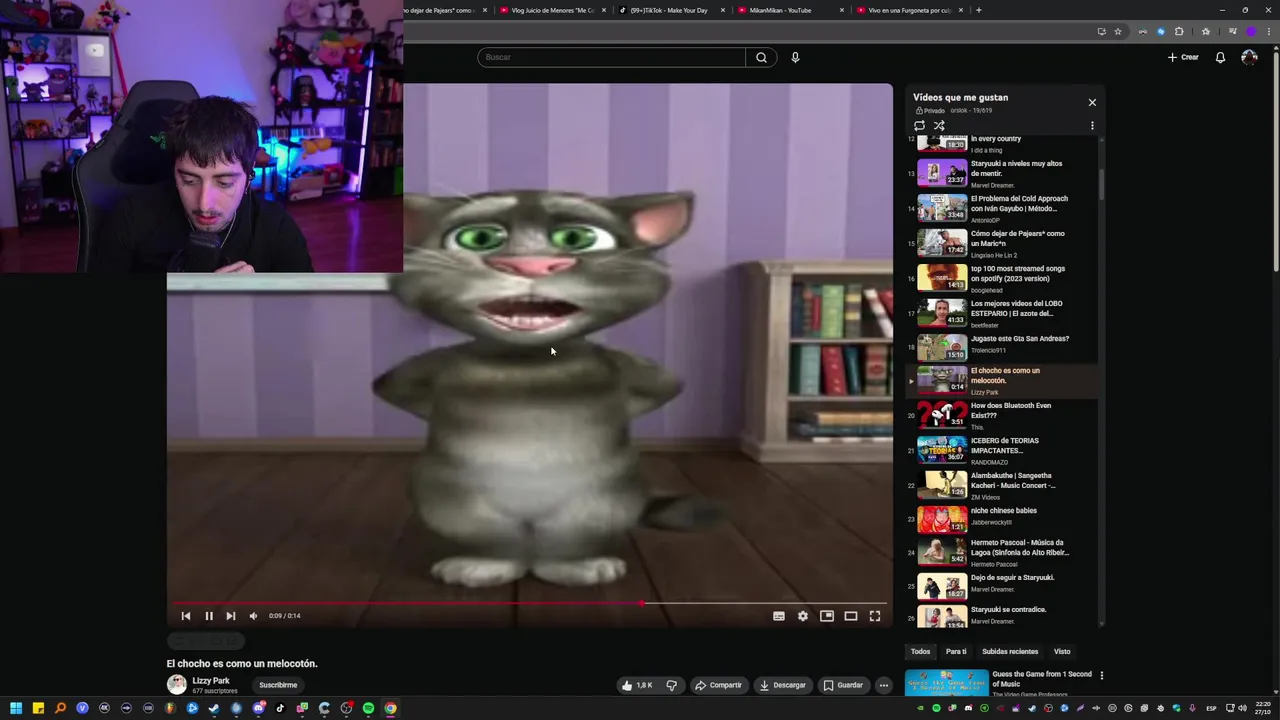Viewport: 1280px width, 720px height.
Task: Click the YouTube search field
Action: (611, 57)
